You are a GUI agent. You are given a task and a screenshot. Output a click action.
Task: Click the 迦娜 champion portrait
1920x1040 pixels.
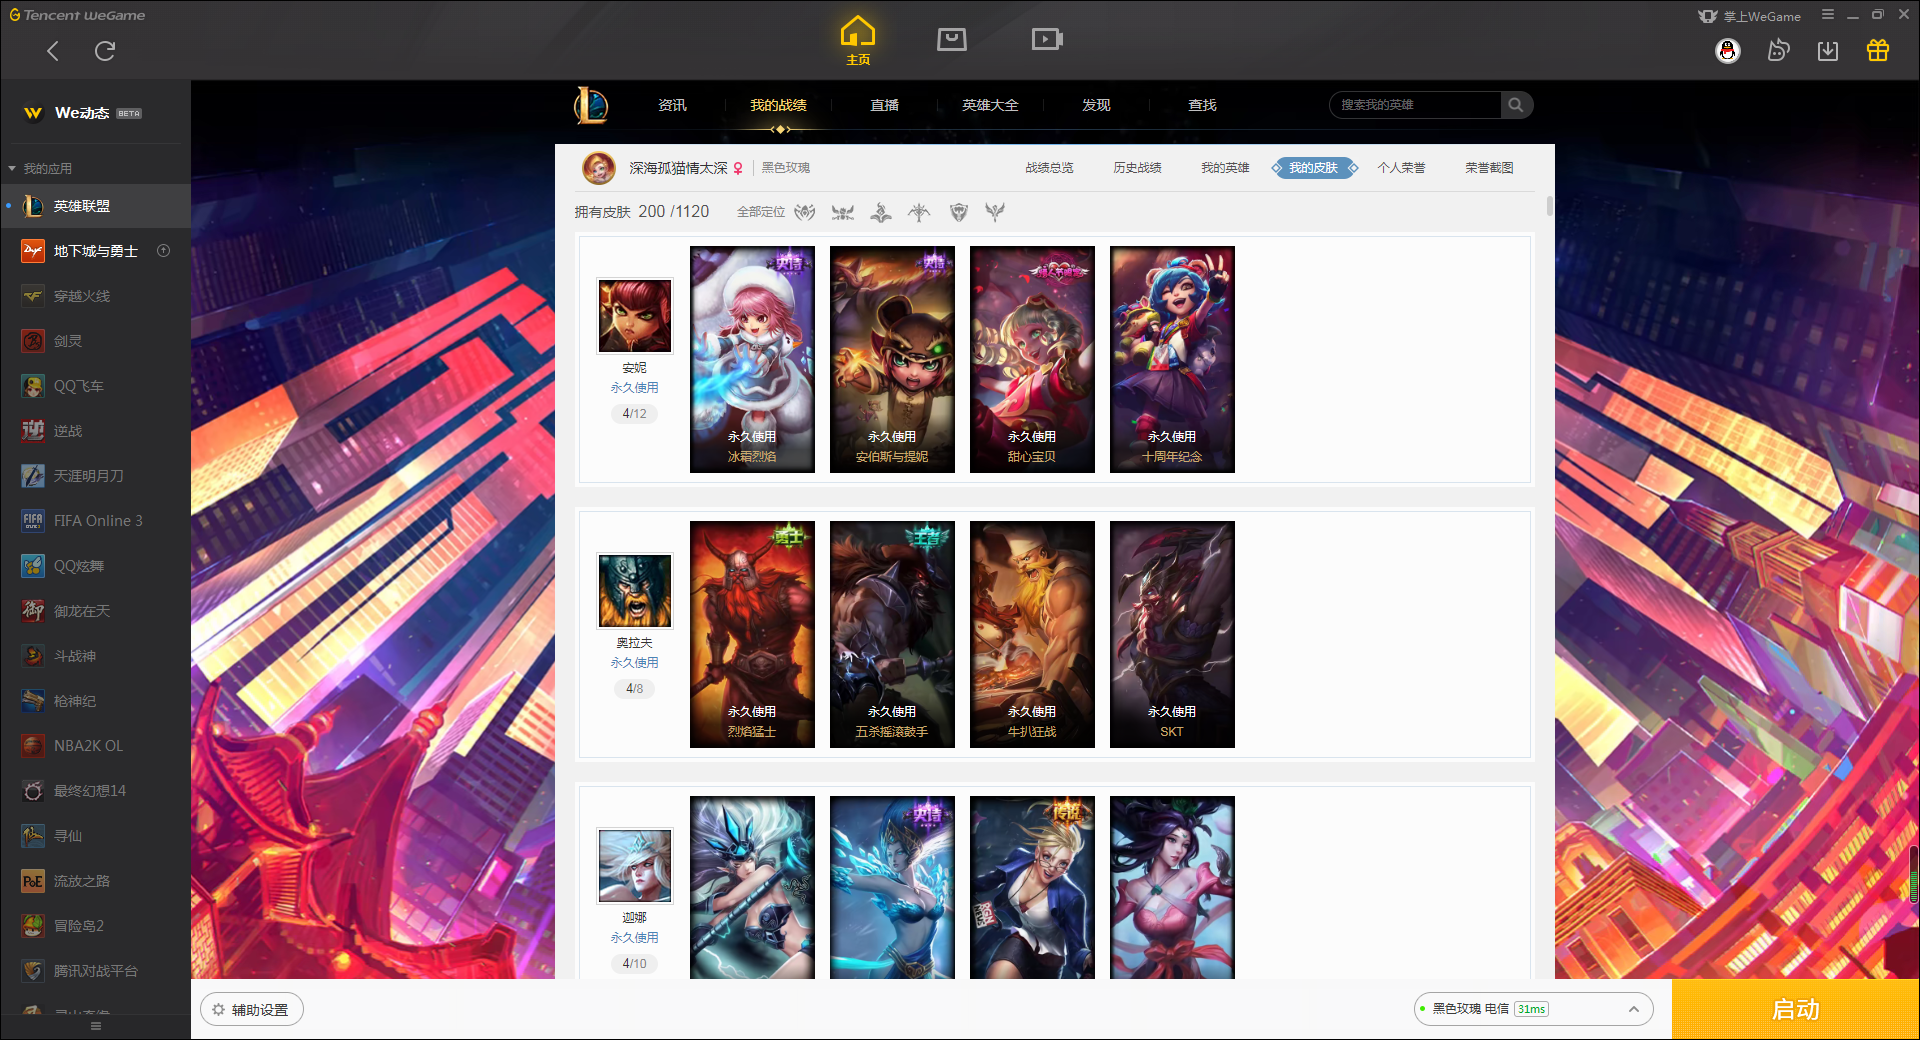click(635, 866)
